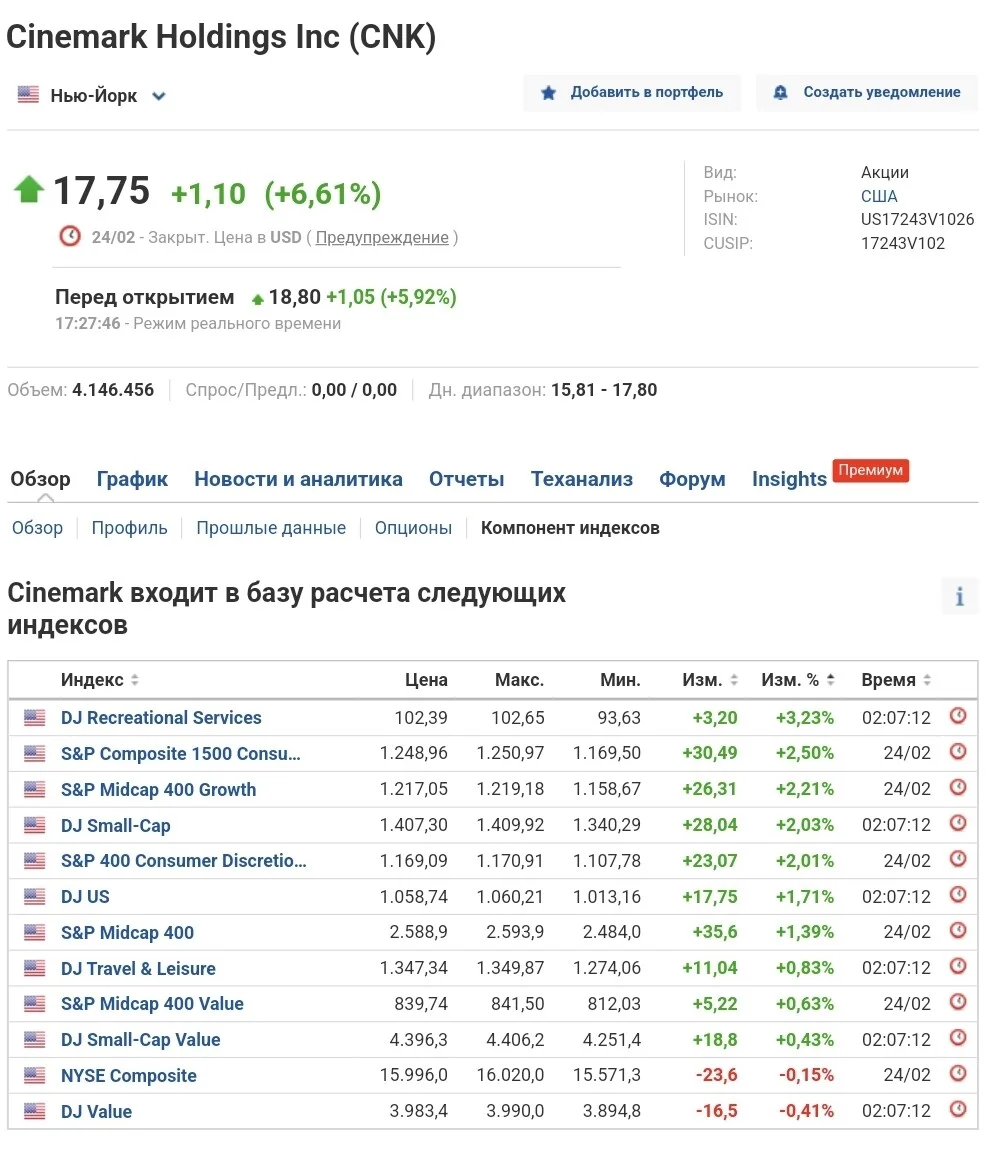Open the График tab
Viewport: 1000px width, 1158px height.
132,479
